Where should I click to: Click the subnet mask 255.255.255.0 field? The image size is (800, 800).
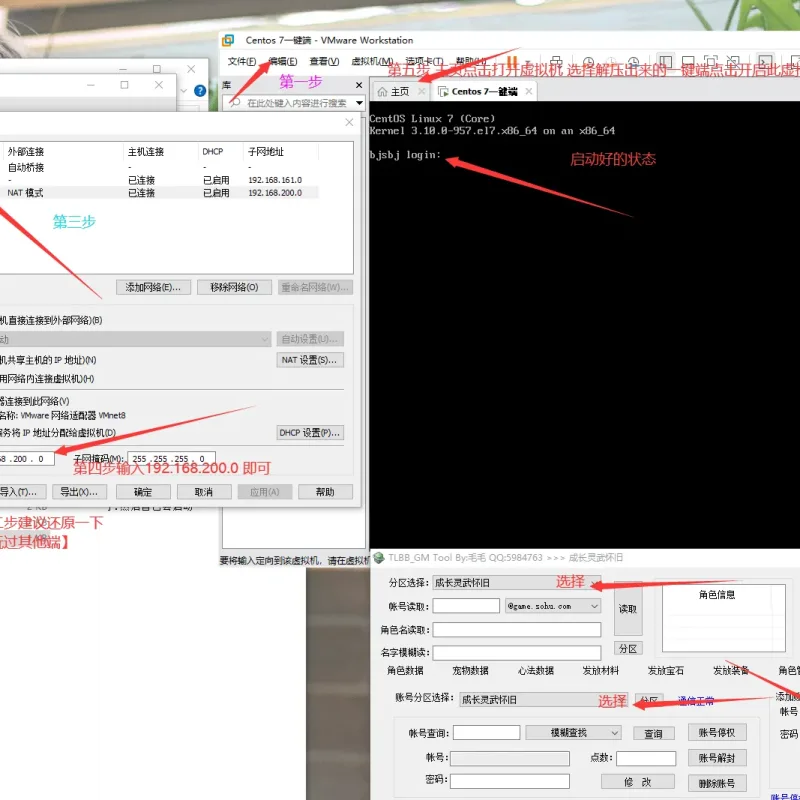171,459
